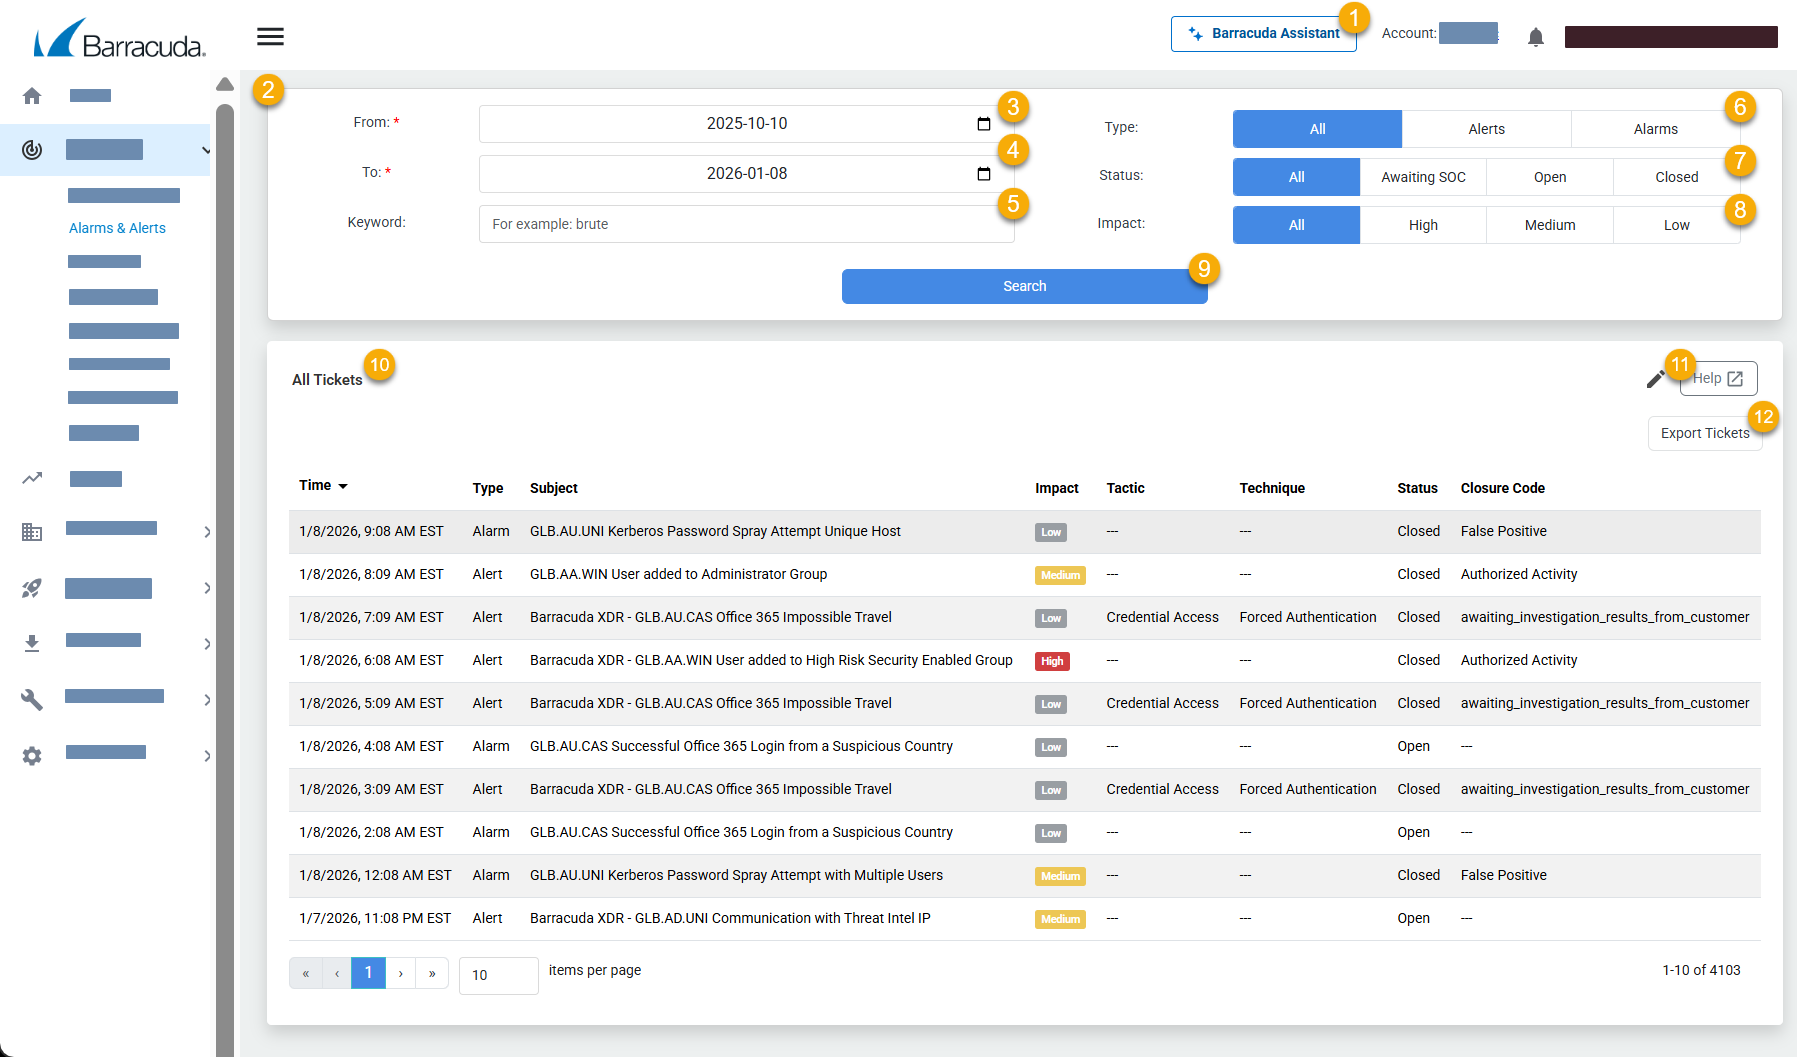
Task: Click the Search button
Action: [x=1024, y=286]
